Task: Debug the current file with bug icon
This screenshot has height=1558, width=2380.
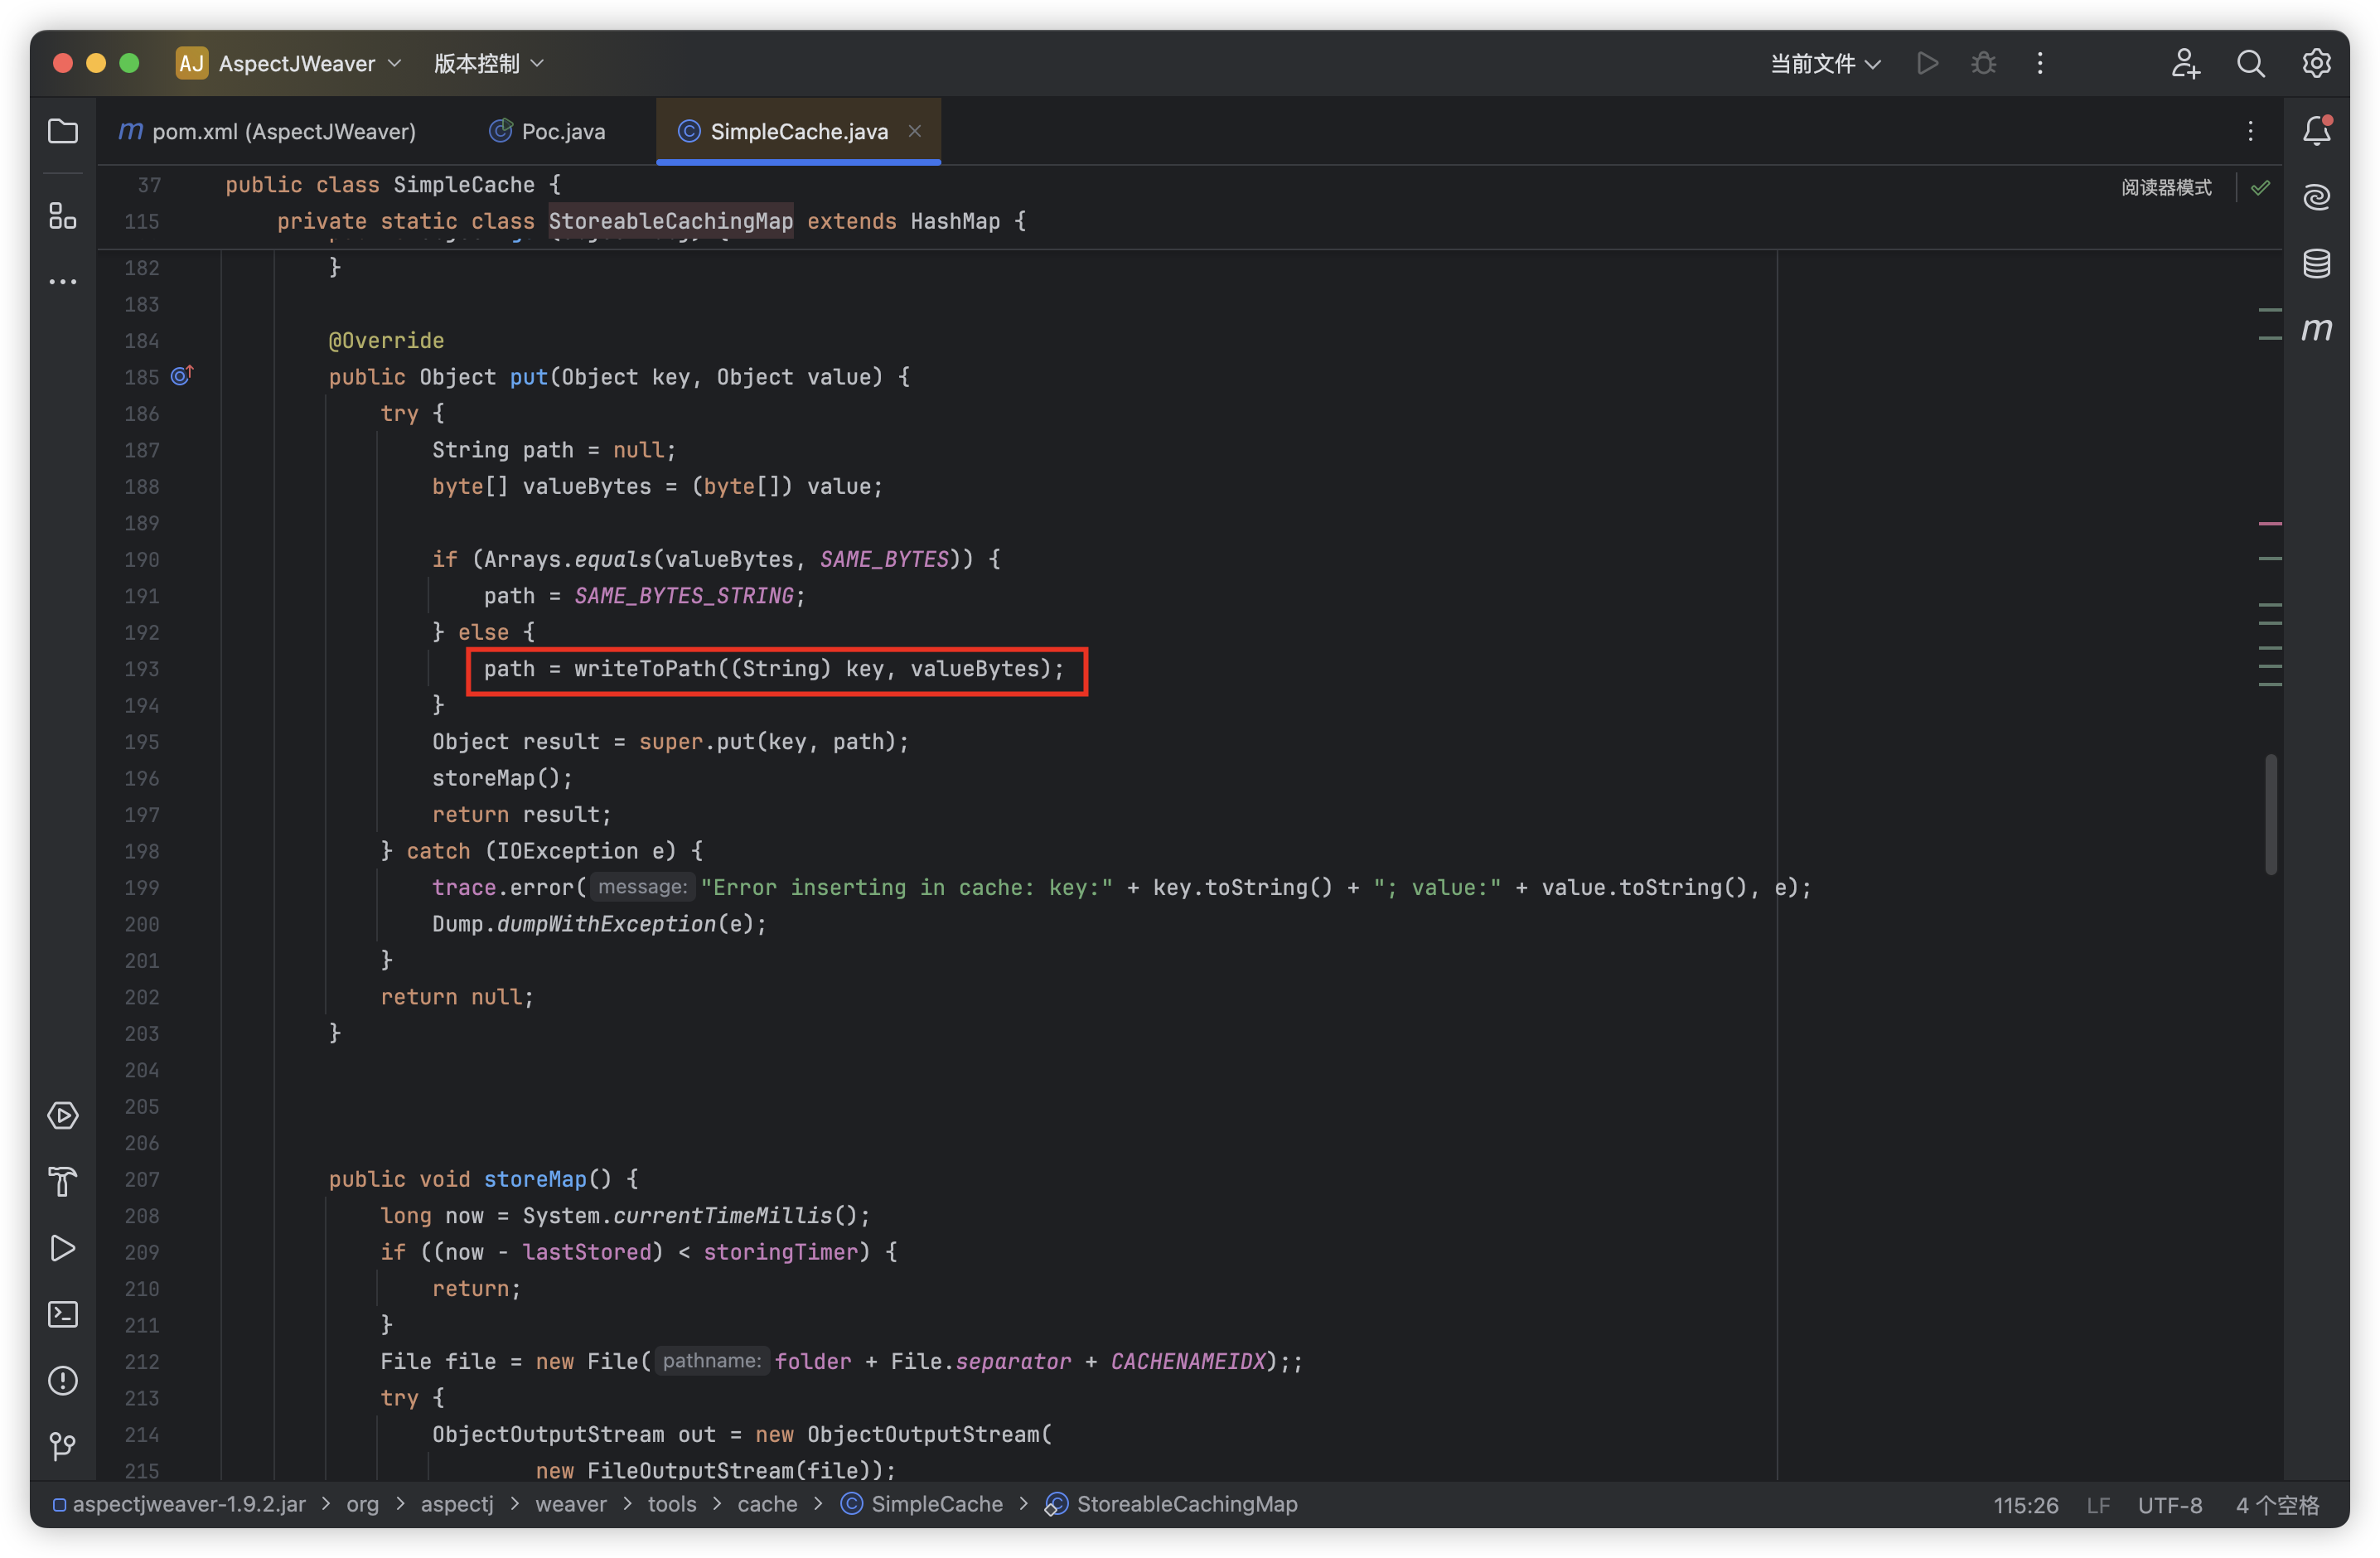Action: pos(1983,63)
